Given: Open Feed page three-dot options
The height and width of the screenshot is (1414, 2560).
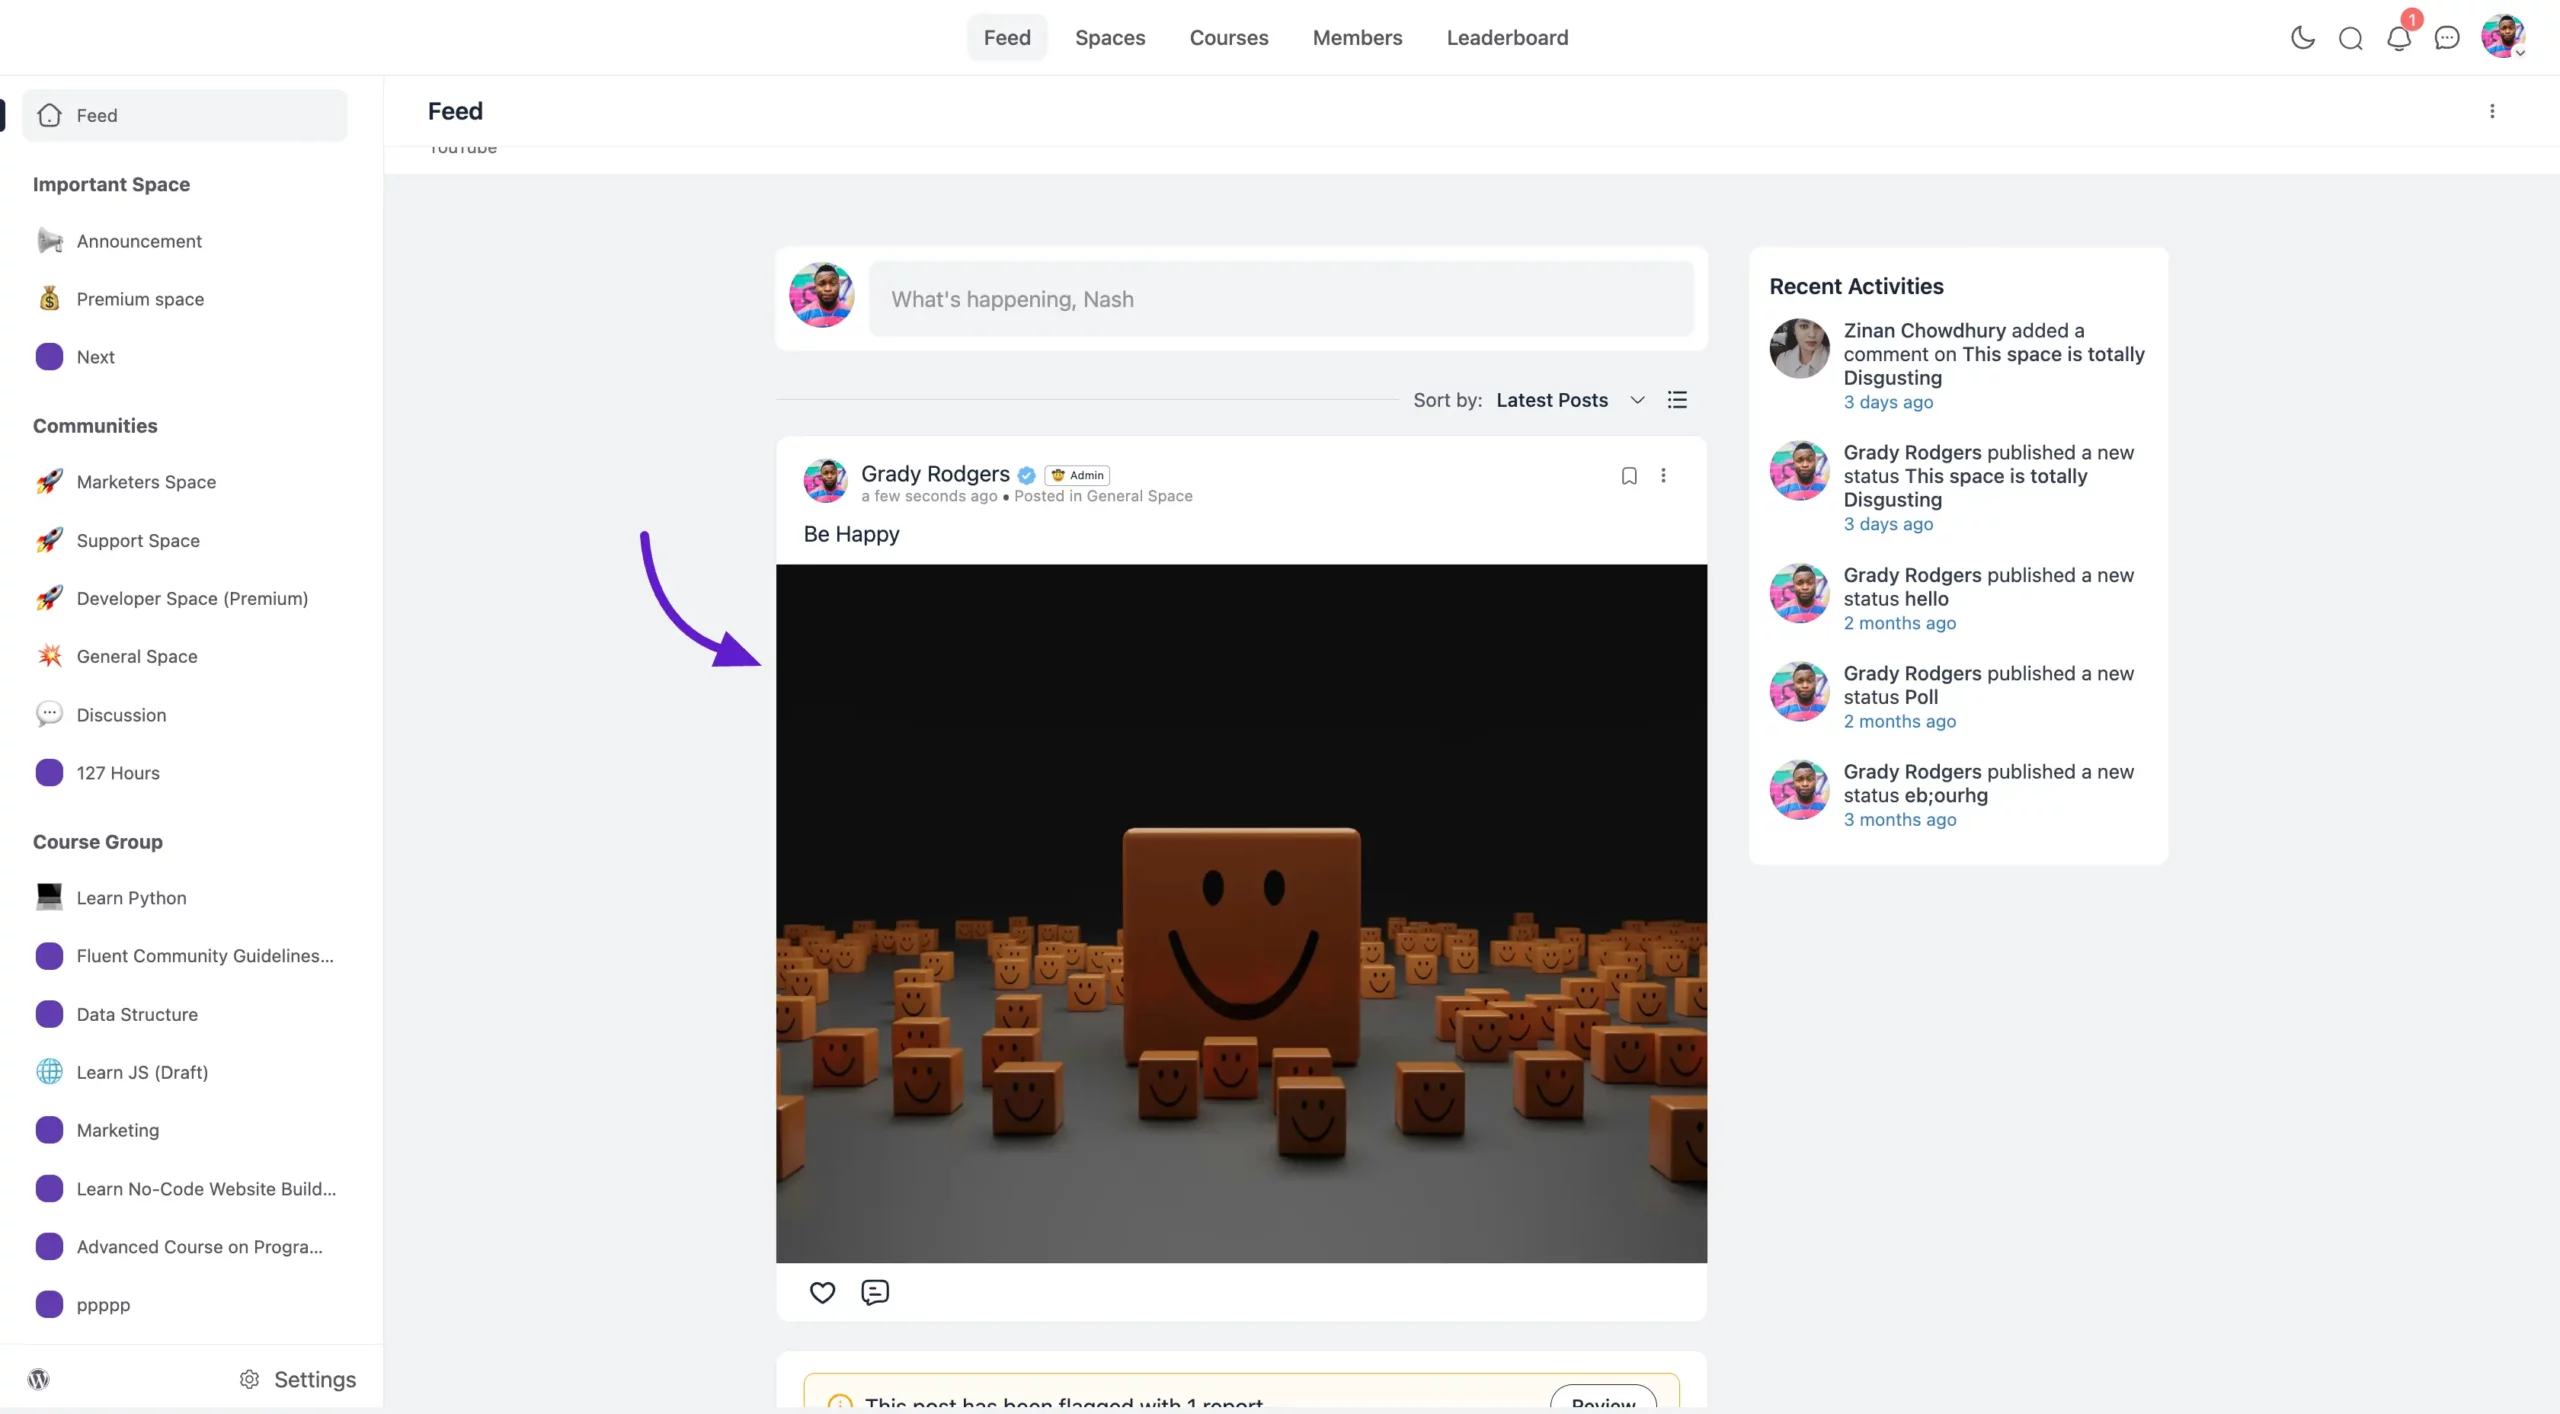Looking at the screenshot, I should 2491,111.
